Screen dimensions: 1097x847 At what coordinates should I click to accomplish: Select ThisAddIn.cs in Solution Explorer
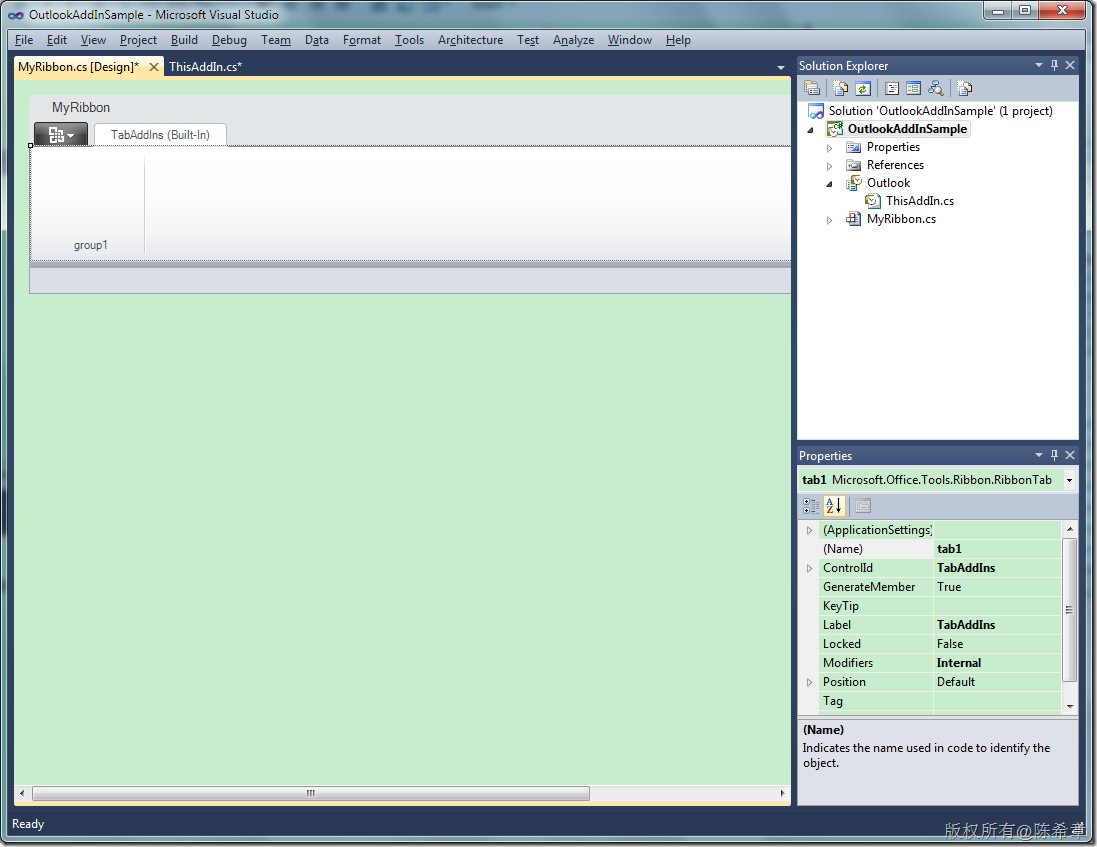(x=919, y=201)
